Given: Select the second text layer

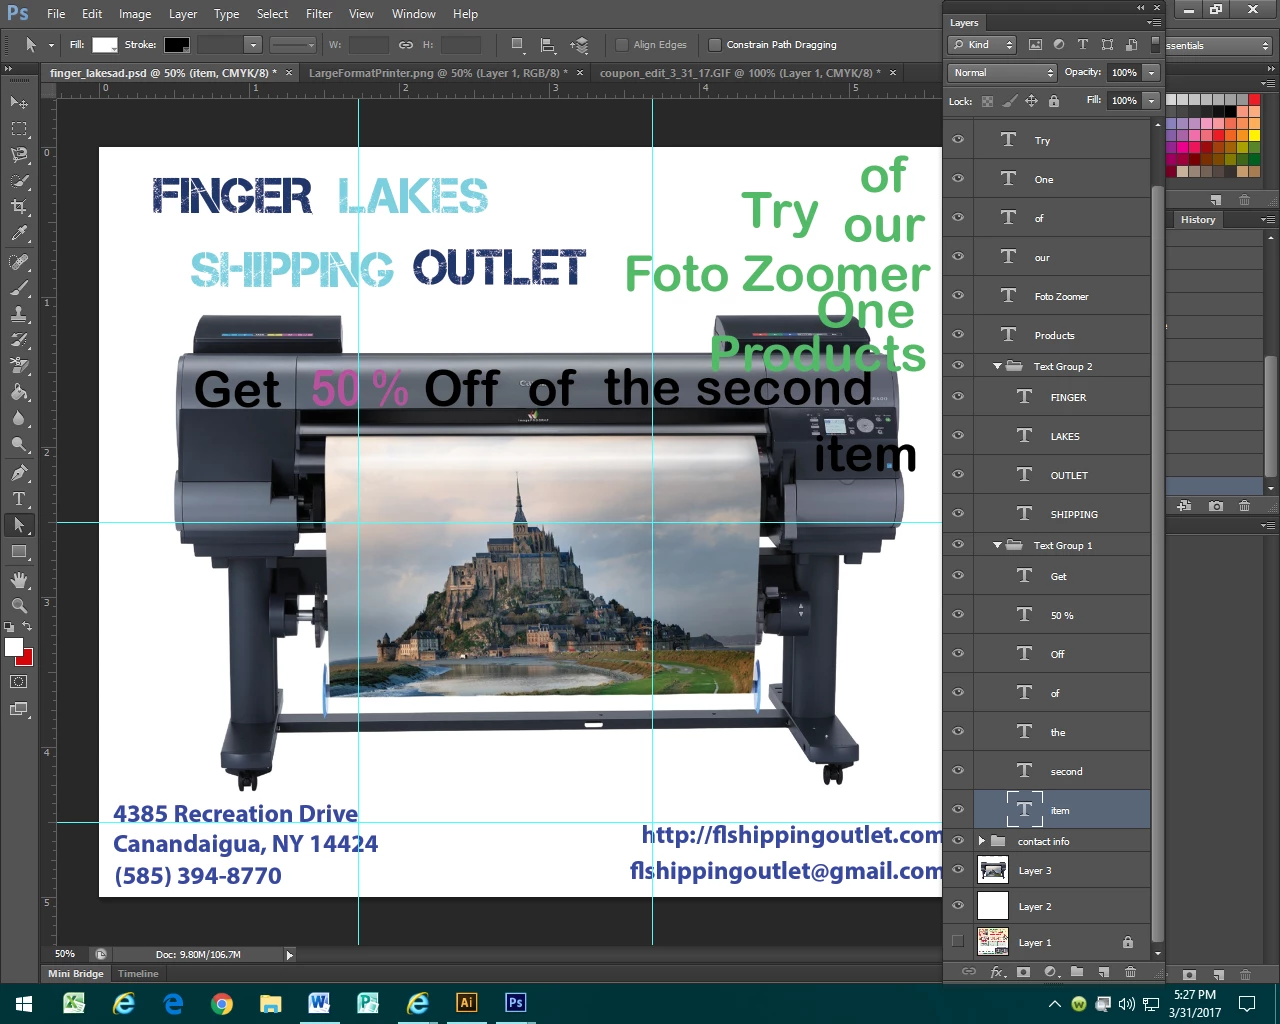Looking at the screenshot, I should [x=1062, y=771].
